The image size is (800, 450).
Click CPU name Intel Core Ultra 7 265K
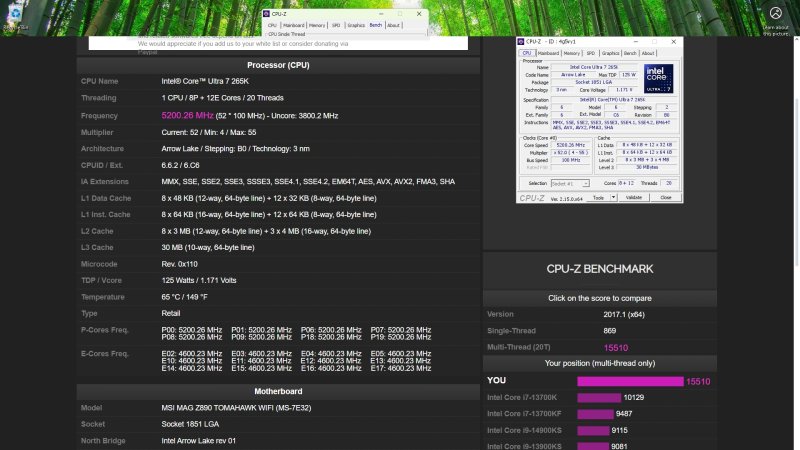(205, 81)
